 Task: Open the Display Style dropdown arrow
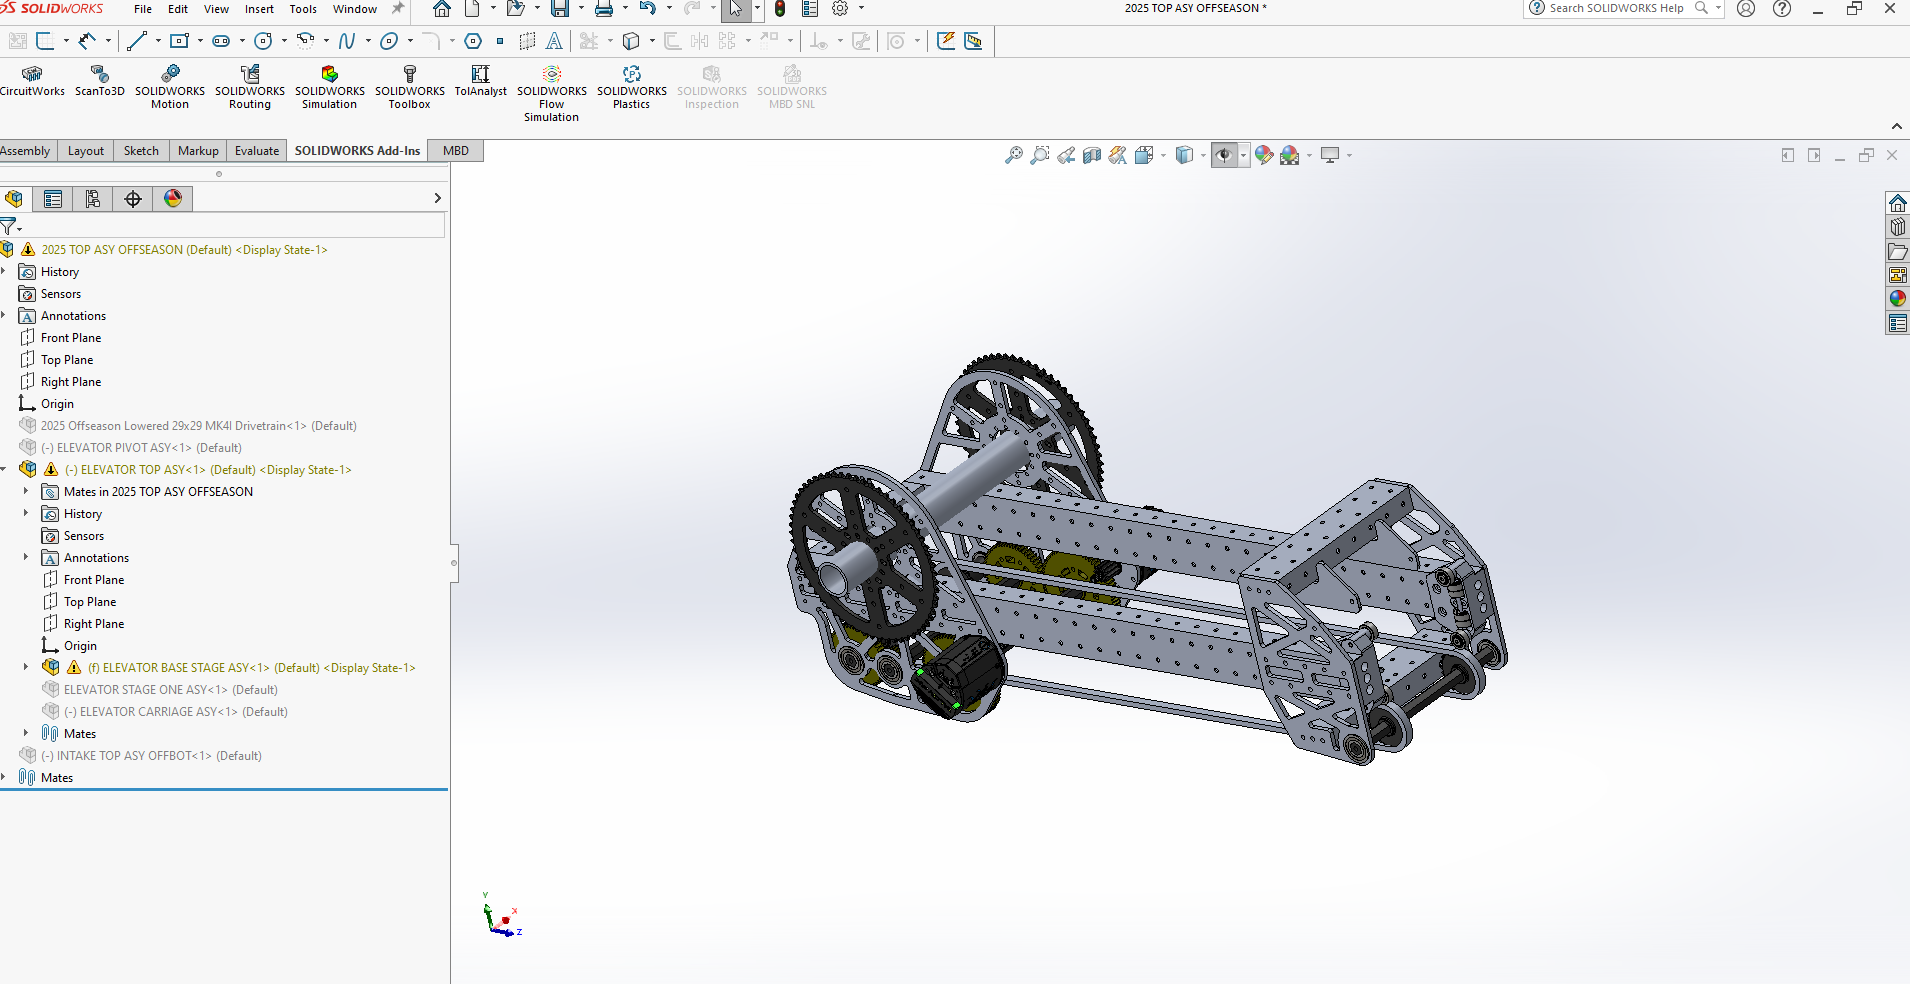pyautogui.click(x=1203, y=155)
